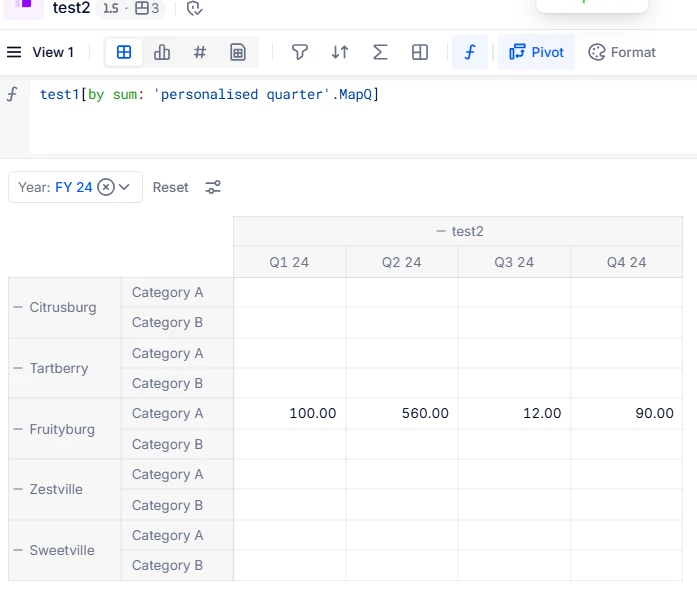Image resolution: width=697 pixels, height=592 pixels.
Task: Open the Format panel
Action: 622,52
